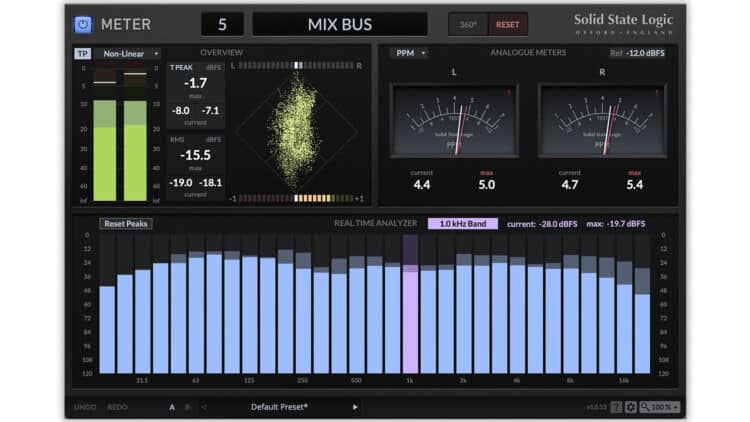Click the right channel level meter bar
Image resolution: width=750 pixels, height=422 pixels.
pyautogui.click(x=135, y=135)
